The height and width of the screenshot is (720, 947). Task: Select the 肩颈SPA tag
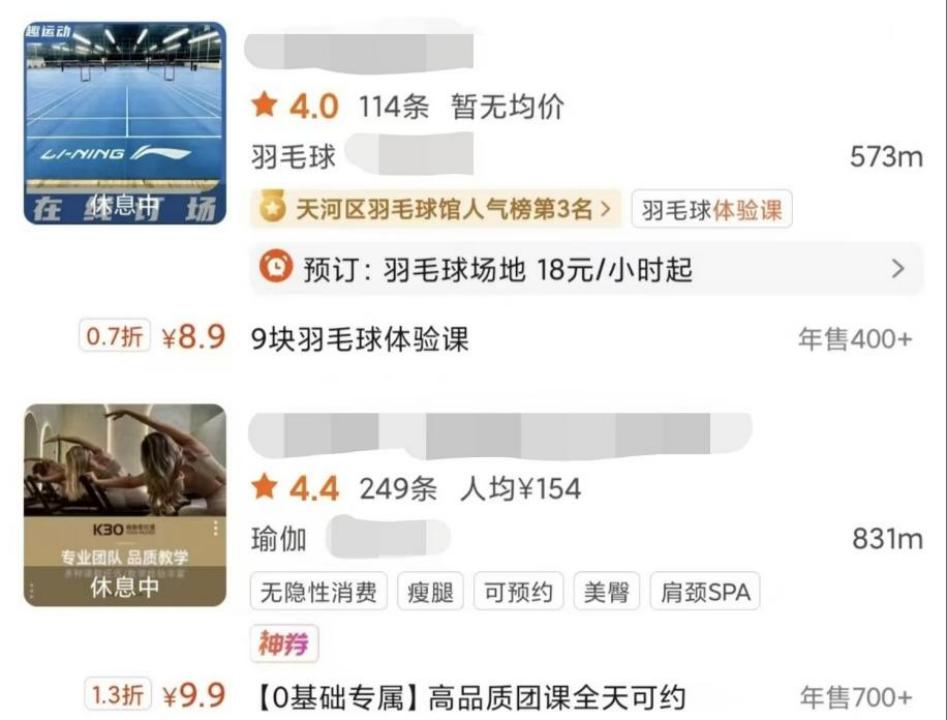[705, 591]
